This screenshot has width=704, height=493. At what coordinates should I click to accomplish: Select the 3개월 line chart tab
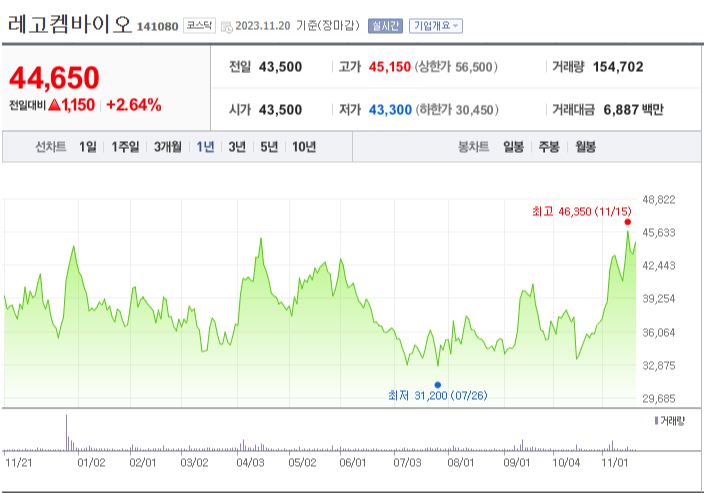tap(168, 147)
